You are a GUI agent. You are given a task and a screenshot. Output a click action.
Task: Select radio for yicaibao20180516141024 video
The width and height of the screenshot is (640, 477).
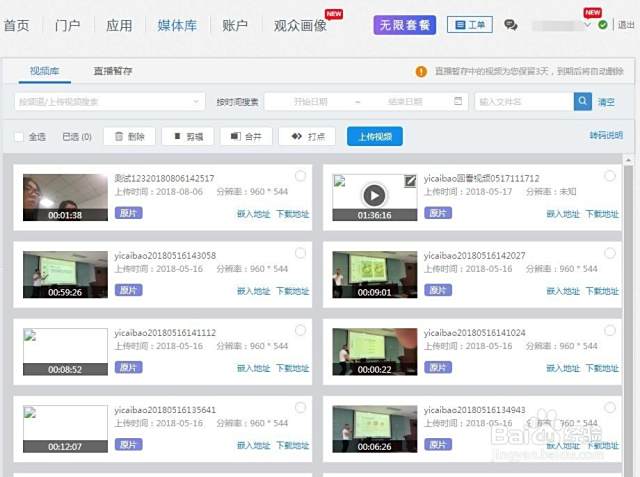pos(610,330)
